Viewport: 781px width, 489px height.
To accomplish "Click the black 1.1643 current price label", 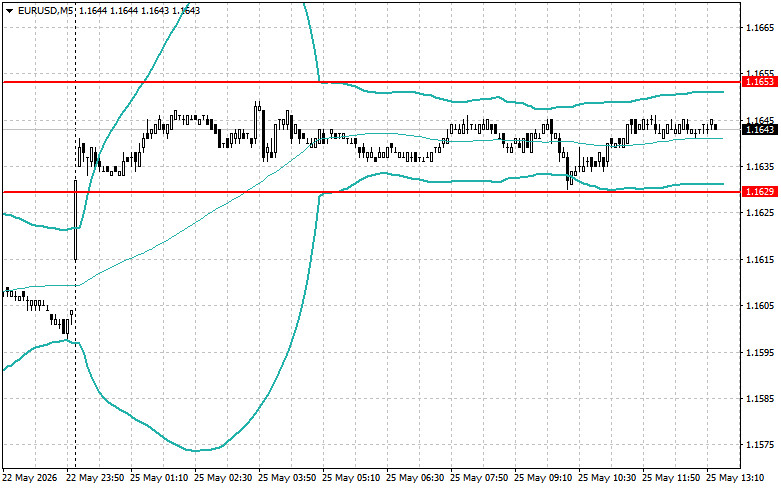I will (x=759, y=129).
